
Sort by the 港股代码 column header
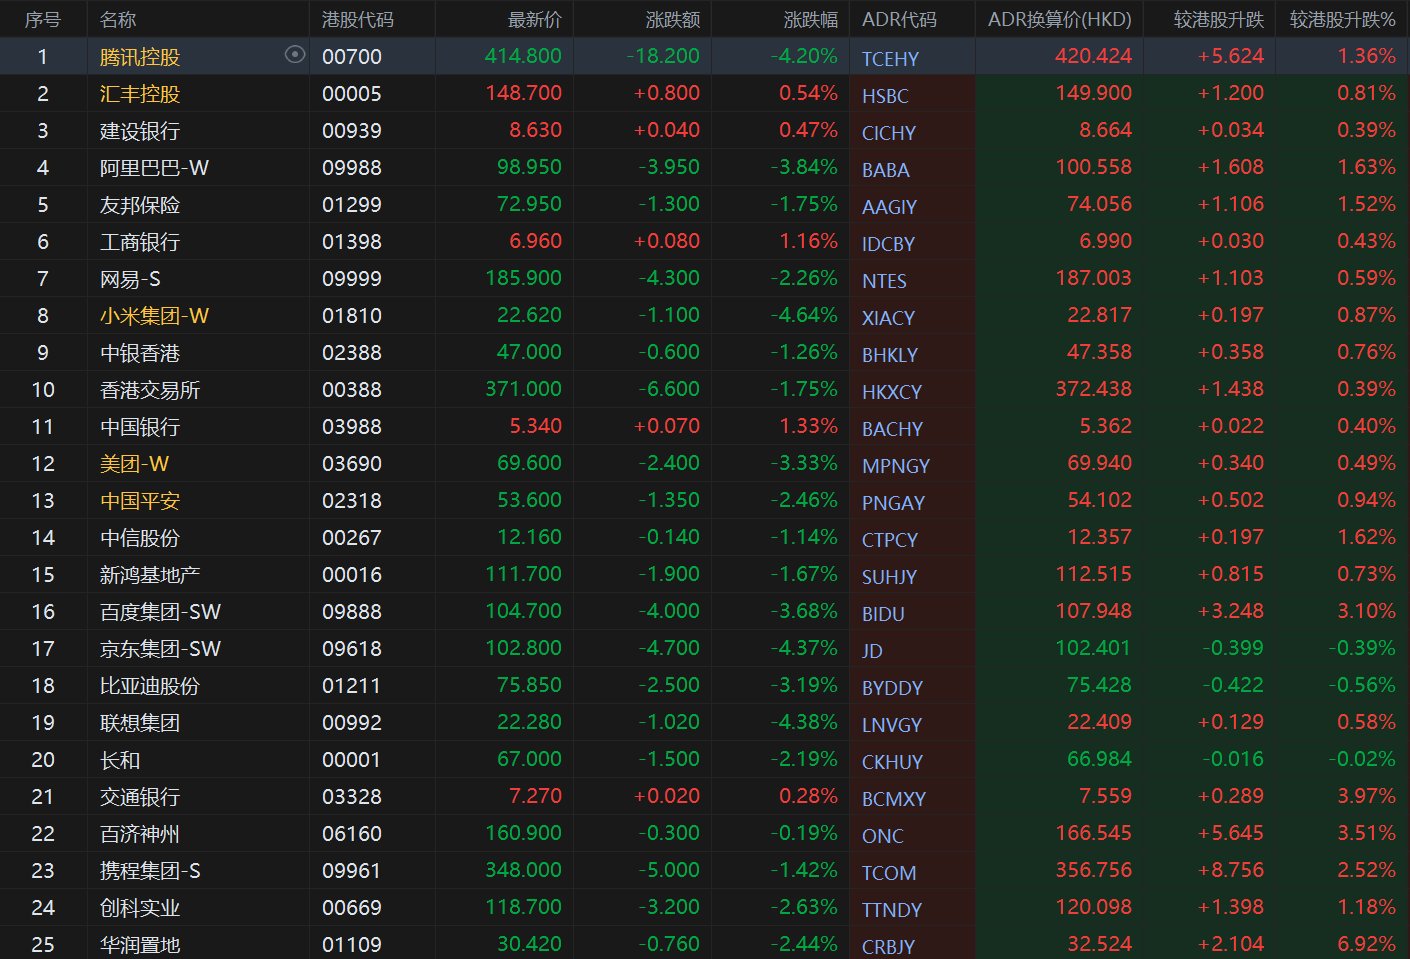pos(358,19)
